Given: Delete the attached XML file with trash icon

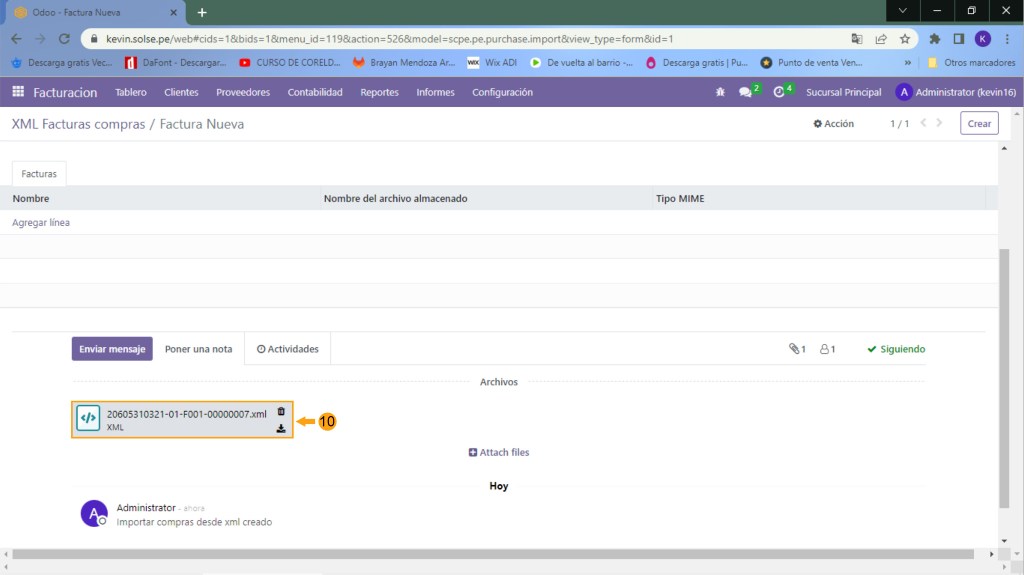Looking at the screenshot, I should tap(281, 411).
